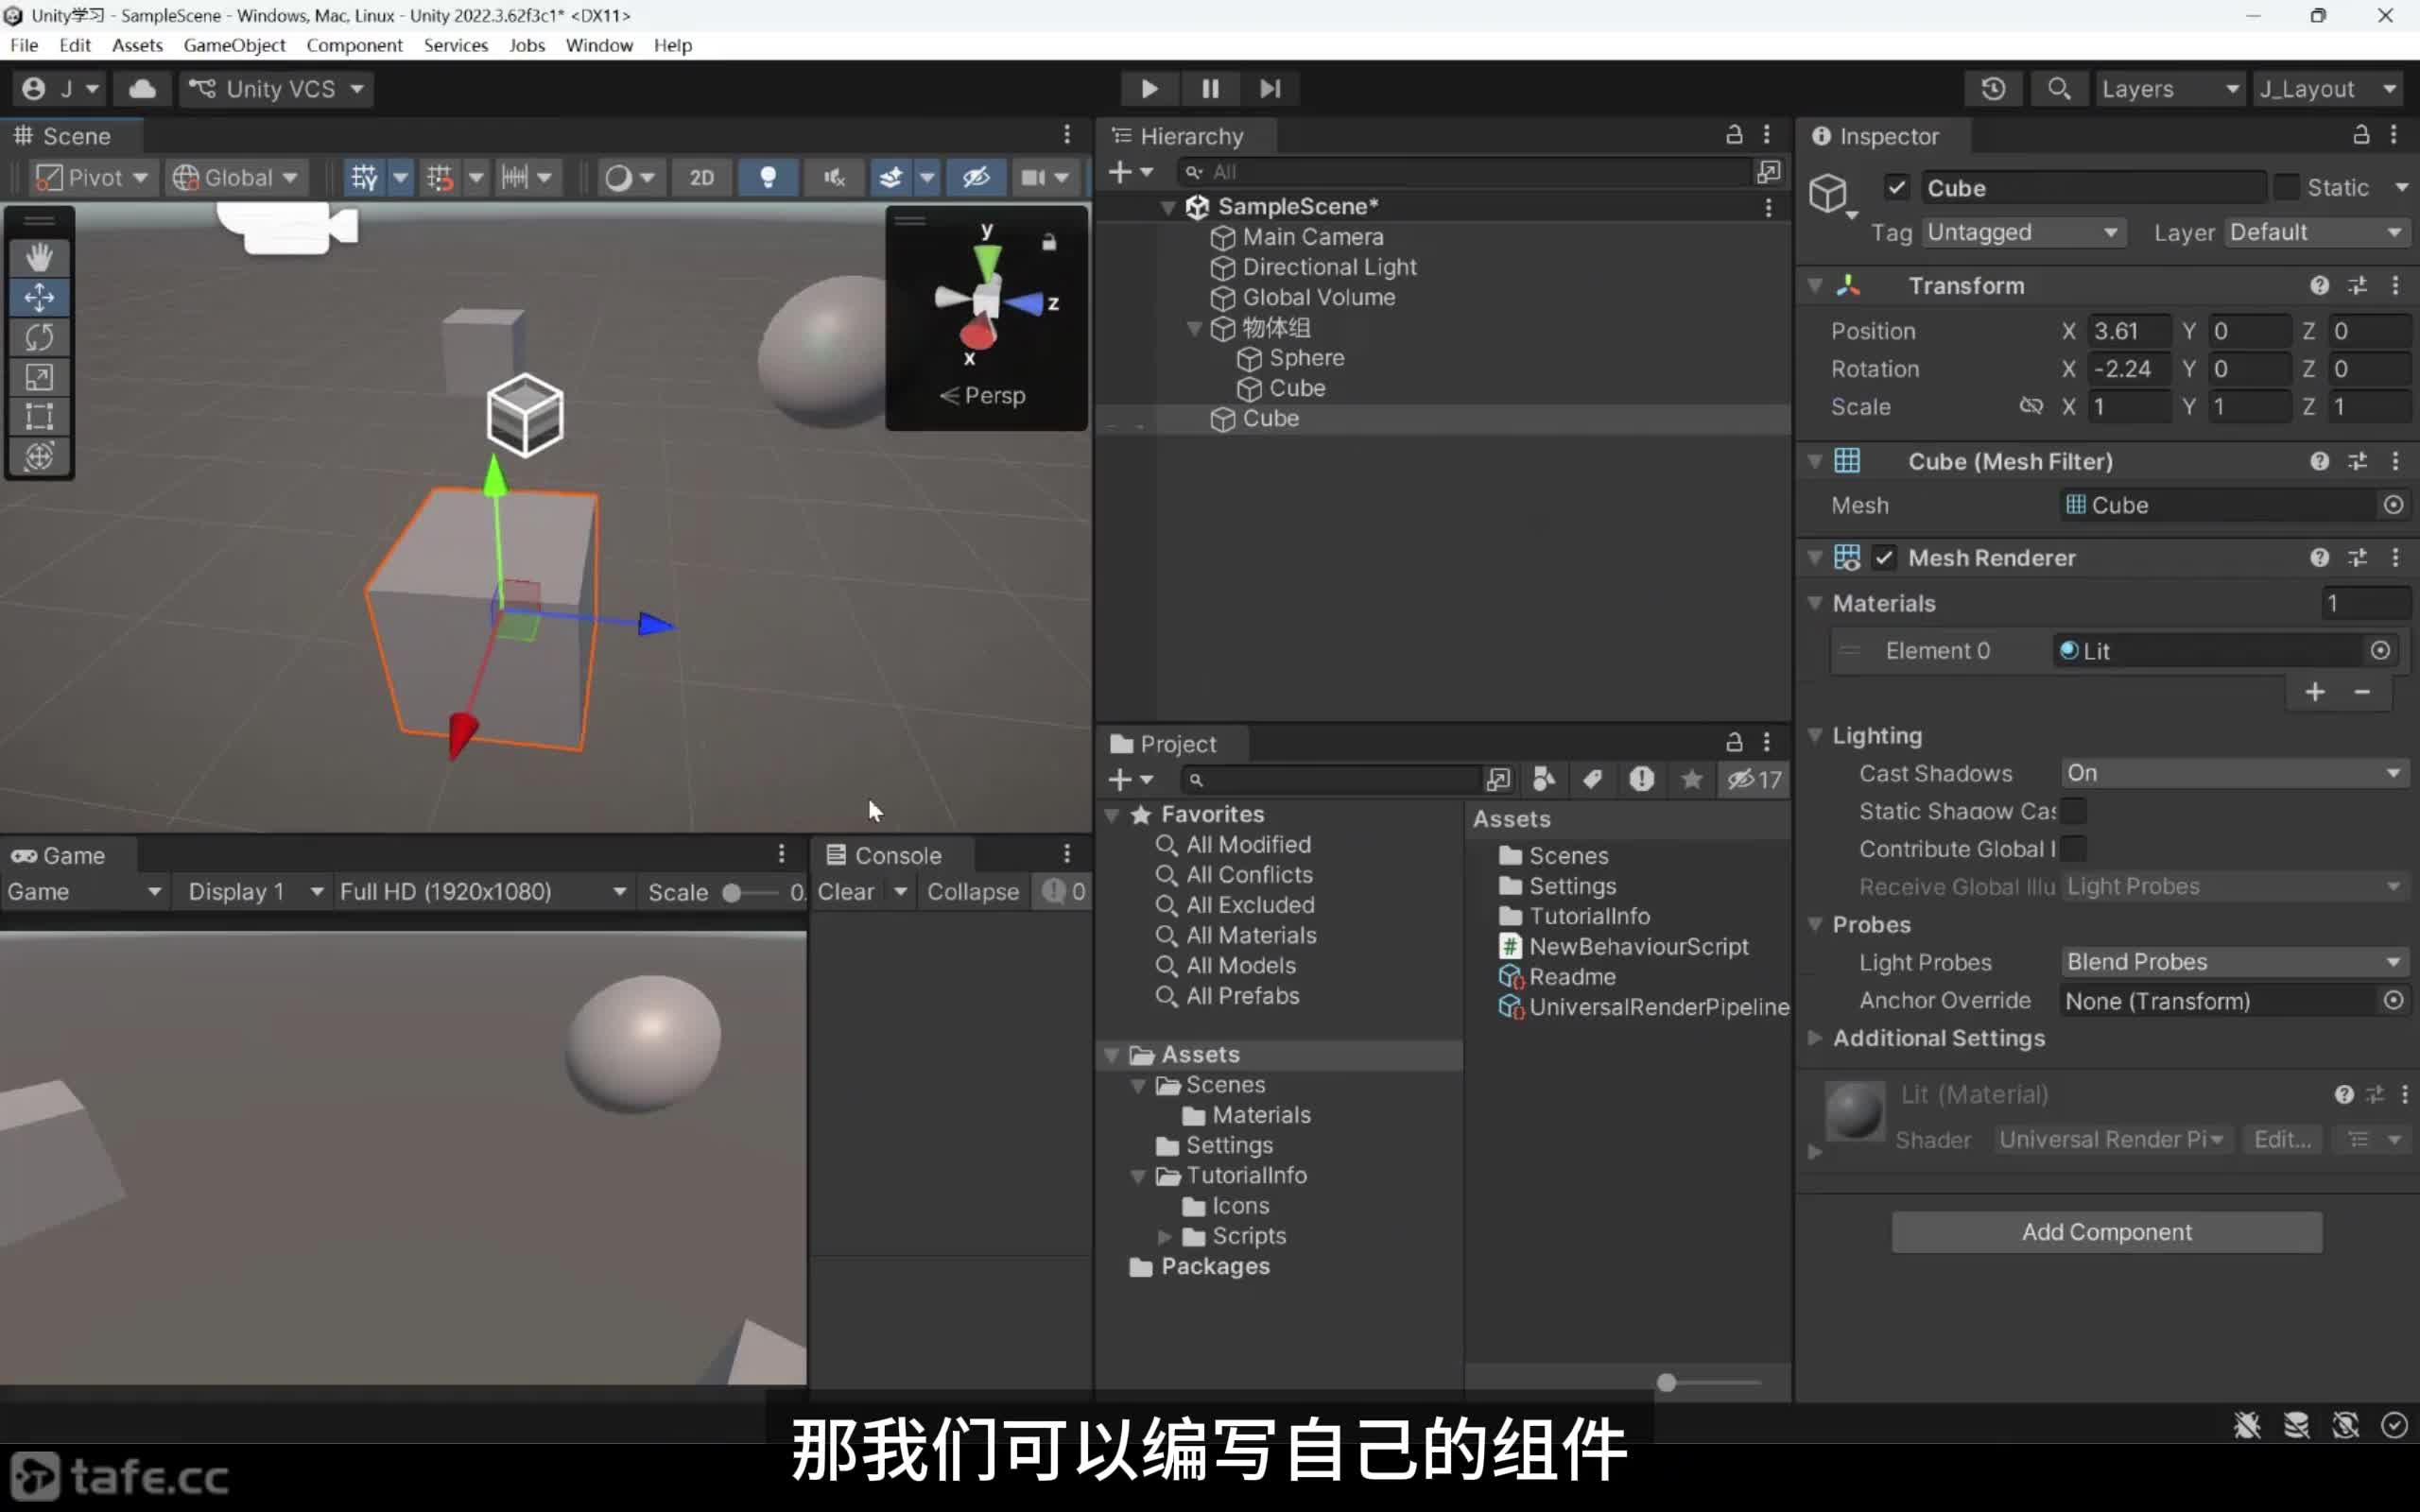Open the Pivot handle position dropdown
The image size is (2420, 1512).
(91, 178)
